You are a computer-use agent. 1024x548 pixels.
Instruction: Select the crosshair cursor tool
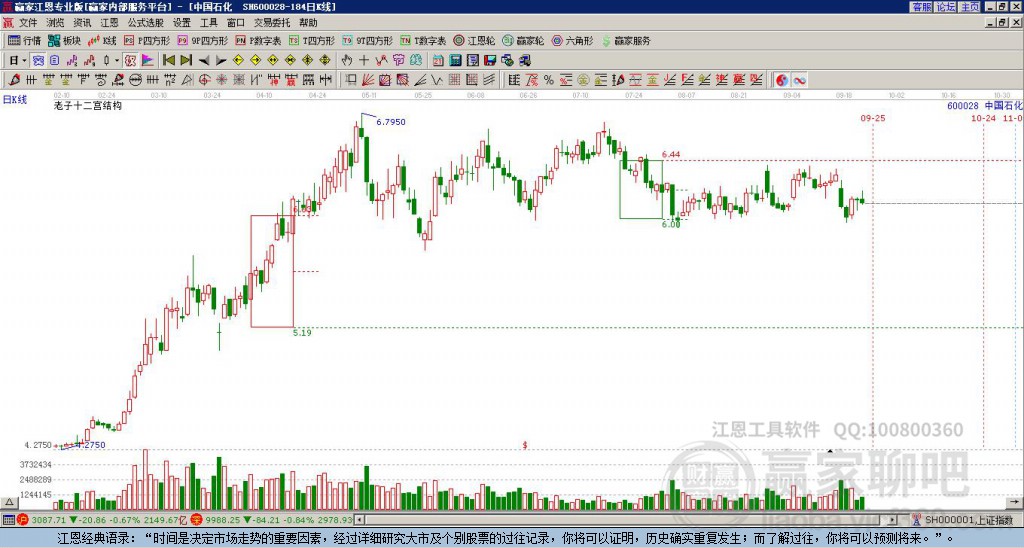pyautogui.click(x=364, y=61)
